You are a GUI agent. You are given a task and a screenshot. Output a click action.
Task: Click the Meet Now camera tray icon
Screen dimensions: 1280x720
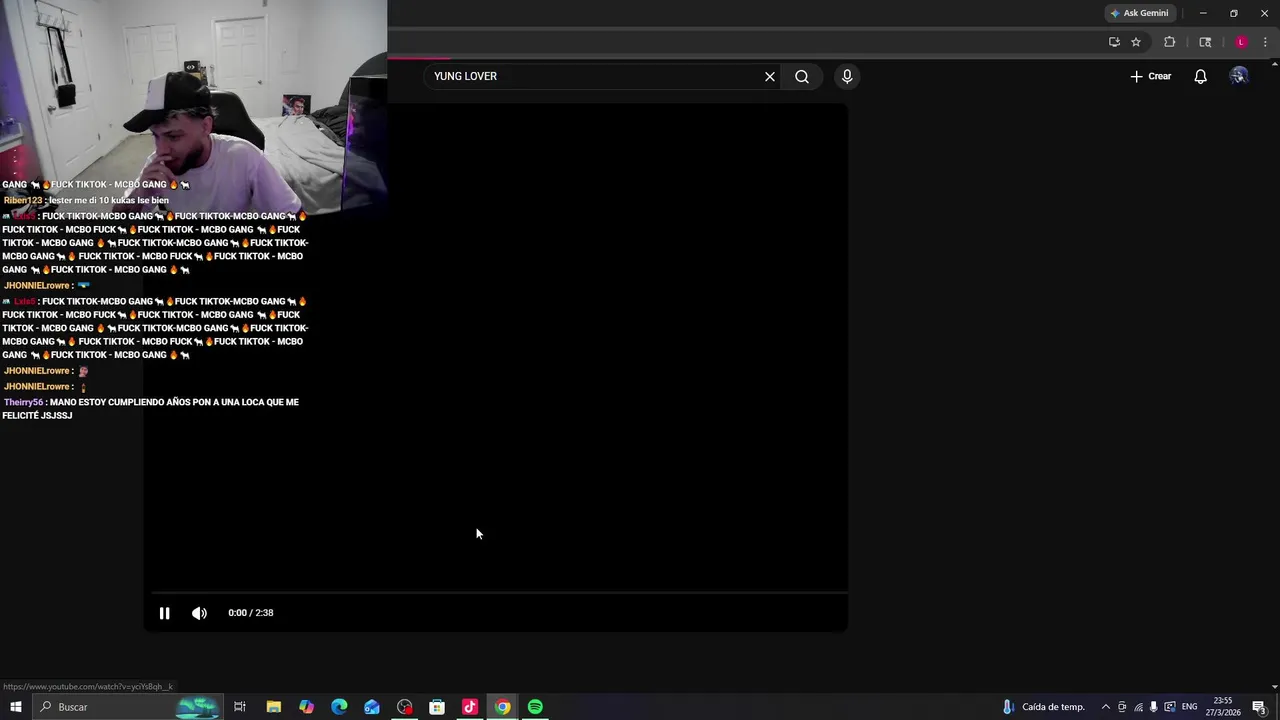[1122, 707]
